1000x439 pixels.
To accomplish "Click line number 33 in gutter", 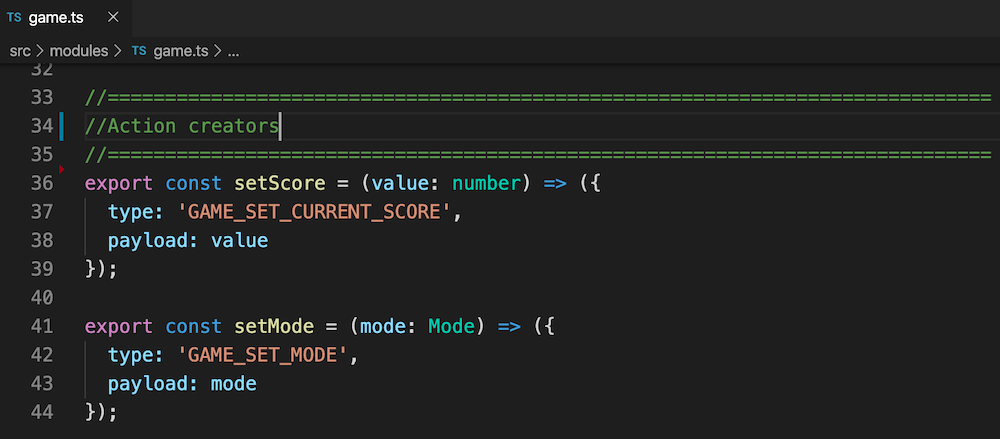I will click(41, 98).
